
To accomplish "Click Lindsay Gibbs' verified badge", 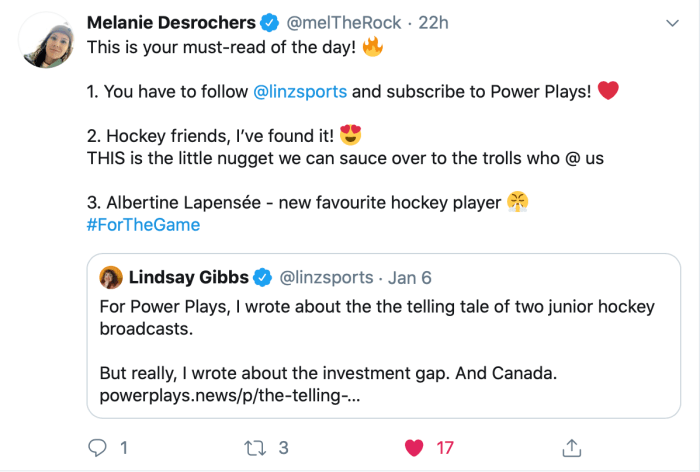I will point(262,277).
